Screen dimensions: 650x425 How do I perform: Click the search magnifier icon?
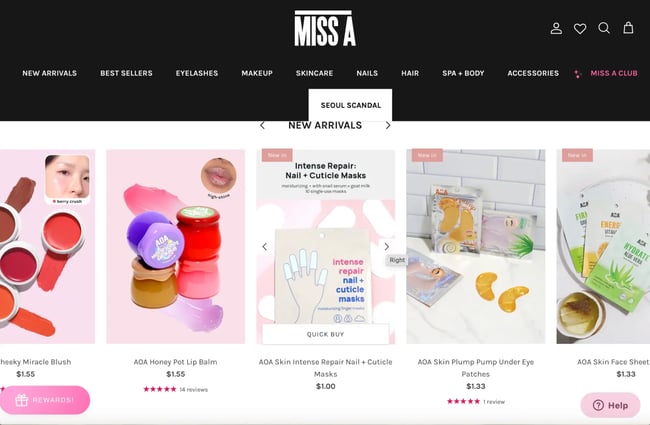click(x=604, y=28)
